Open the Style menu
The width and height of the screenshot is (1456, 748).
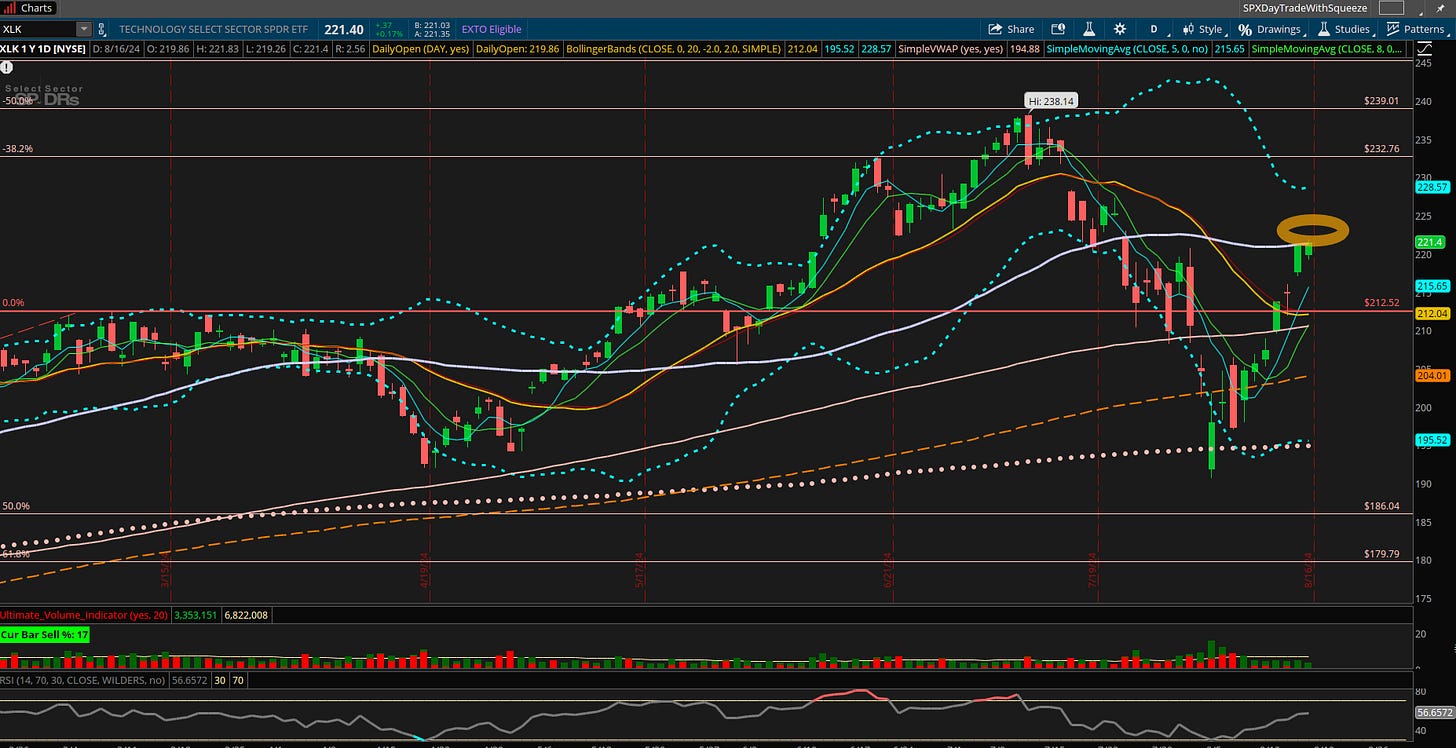click(x=1203, y=29)
